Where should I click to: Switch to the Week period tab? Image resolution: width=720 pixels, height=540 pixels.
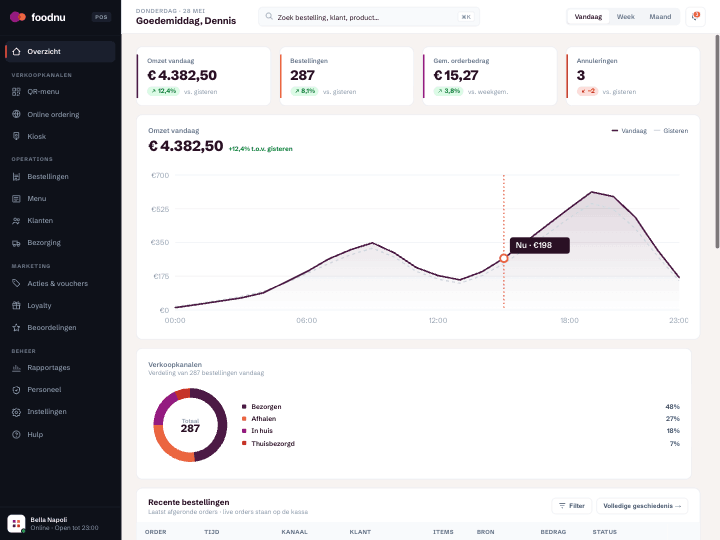625,17
